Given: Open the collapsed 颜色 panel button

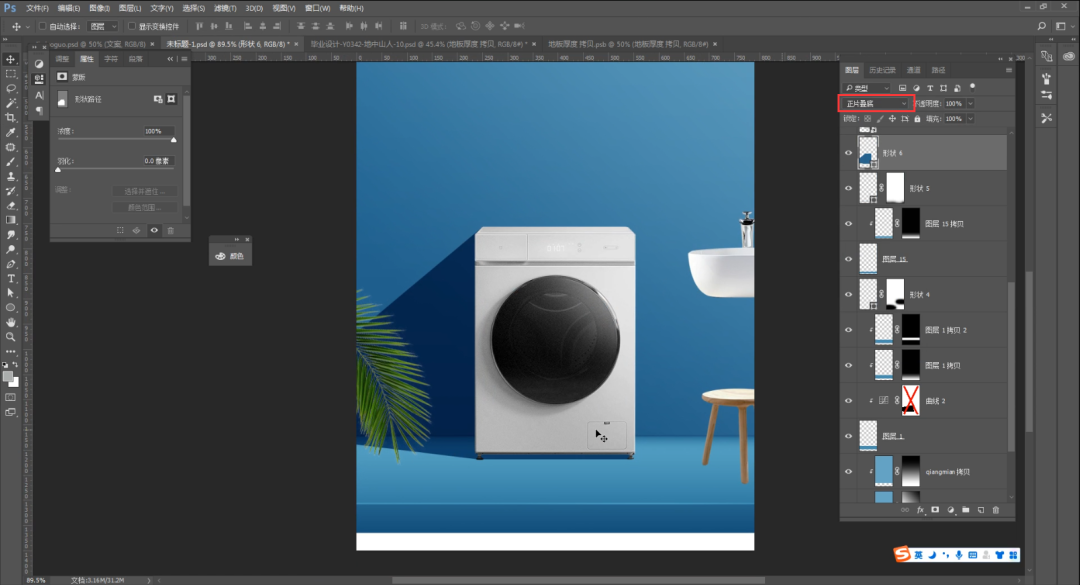Looking at the screenshot, I should click(230, 257).
